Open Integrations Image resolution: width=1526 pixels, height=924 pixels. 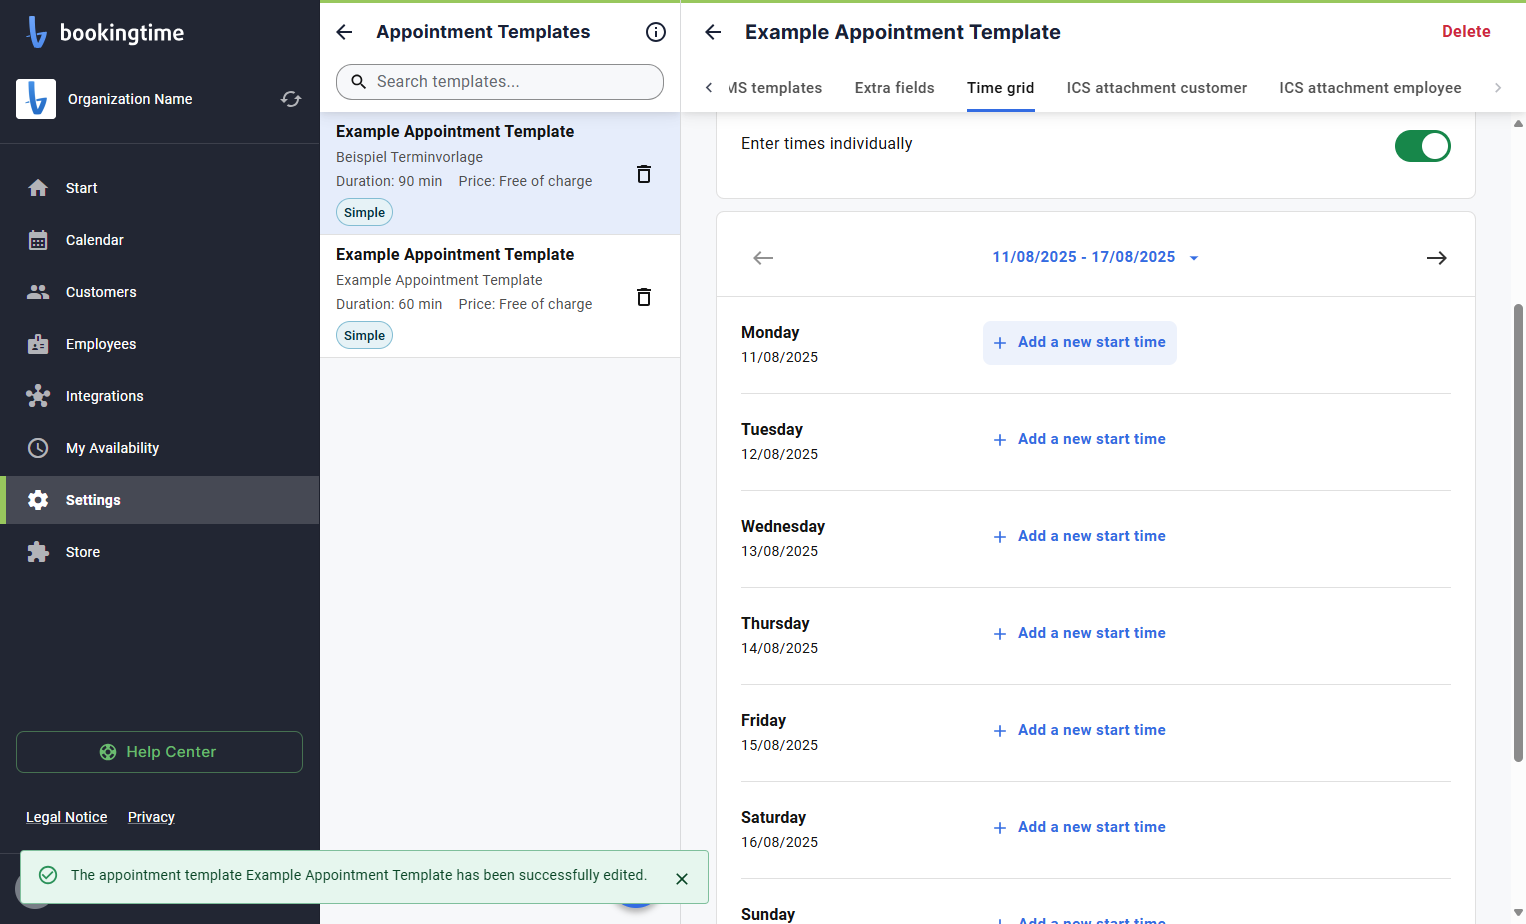click(x=160, y=396)
